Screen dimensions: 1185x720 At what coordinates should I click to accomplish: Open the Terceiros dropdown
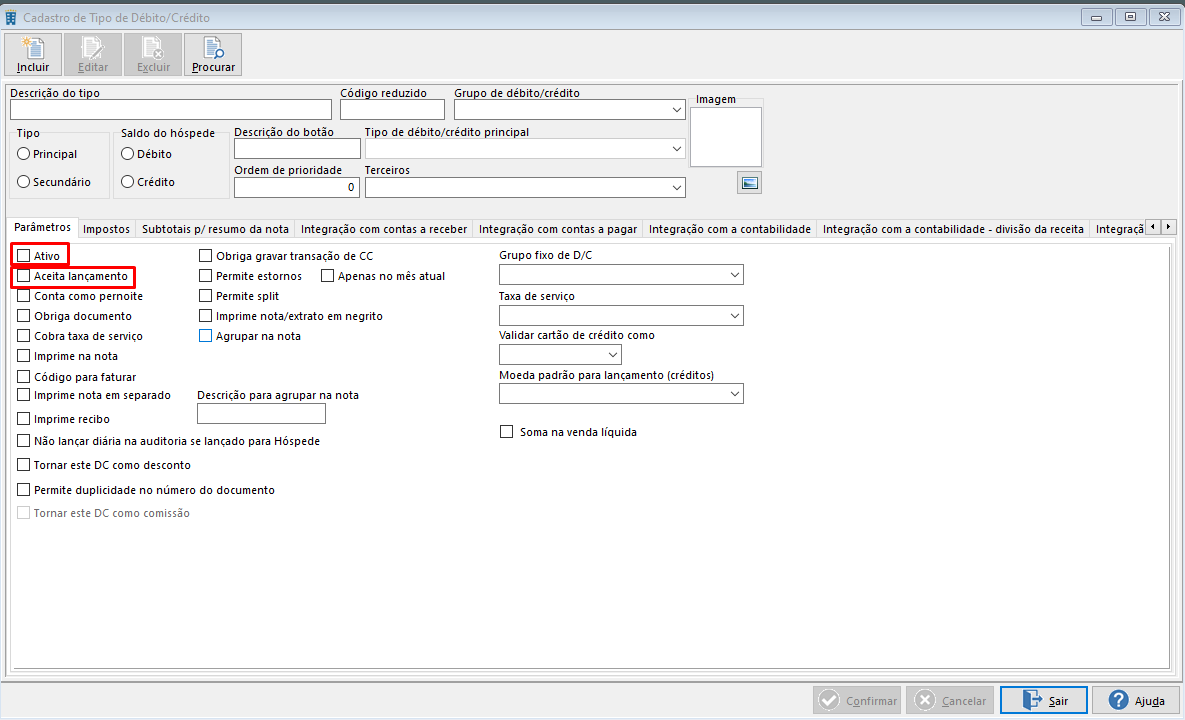(x=676, y=187)
